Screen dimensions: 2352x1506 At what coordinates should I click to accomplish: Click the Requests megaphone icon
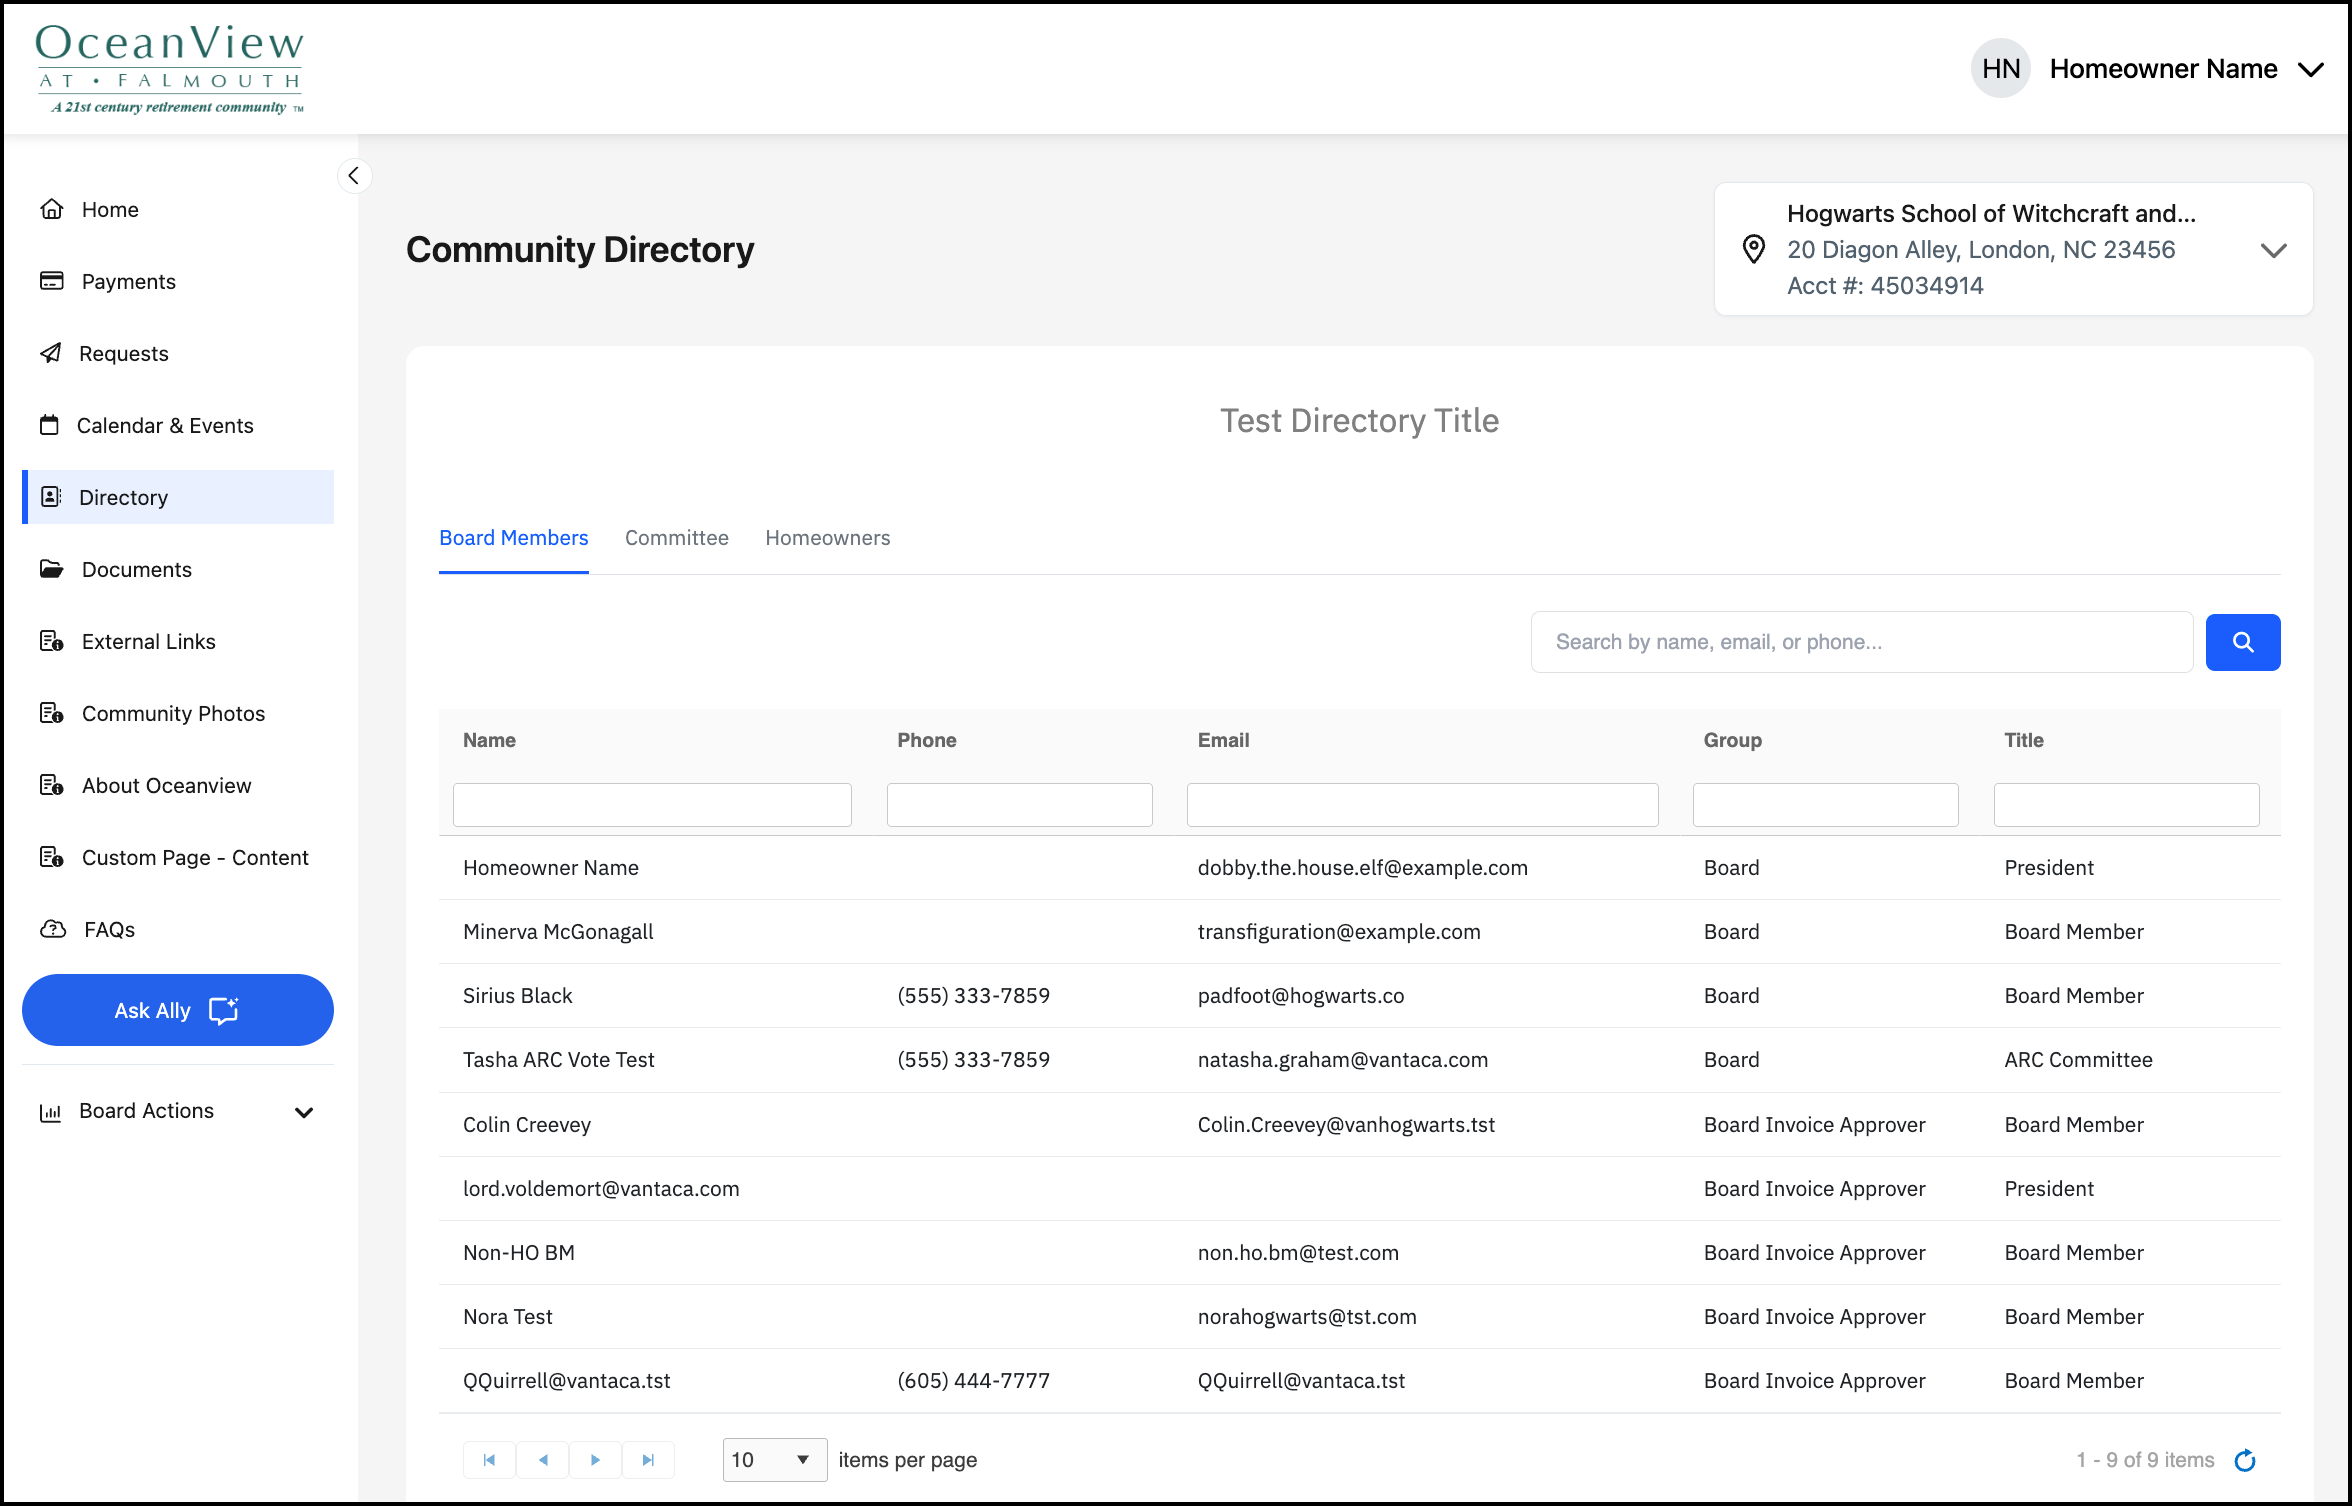pyautogui.click(x=52, y=353)
